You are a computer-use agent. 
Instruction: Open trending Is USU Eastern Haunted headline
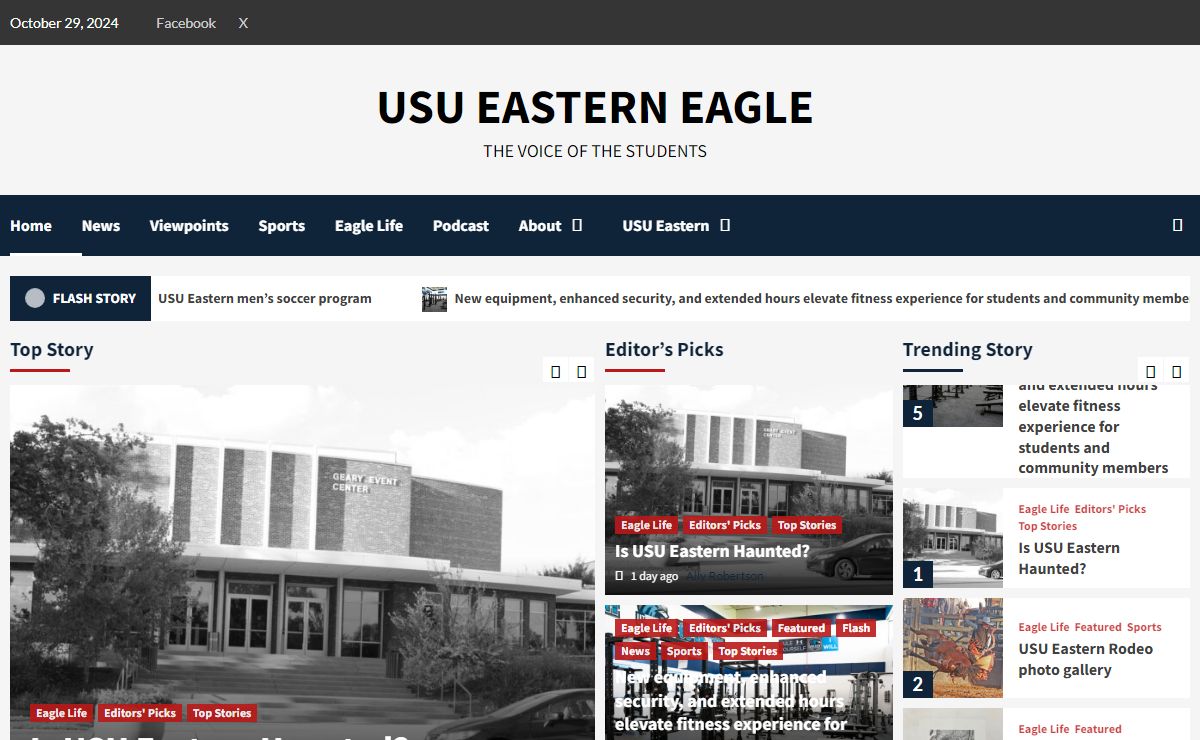click(1069, 558)
